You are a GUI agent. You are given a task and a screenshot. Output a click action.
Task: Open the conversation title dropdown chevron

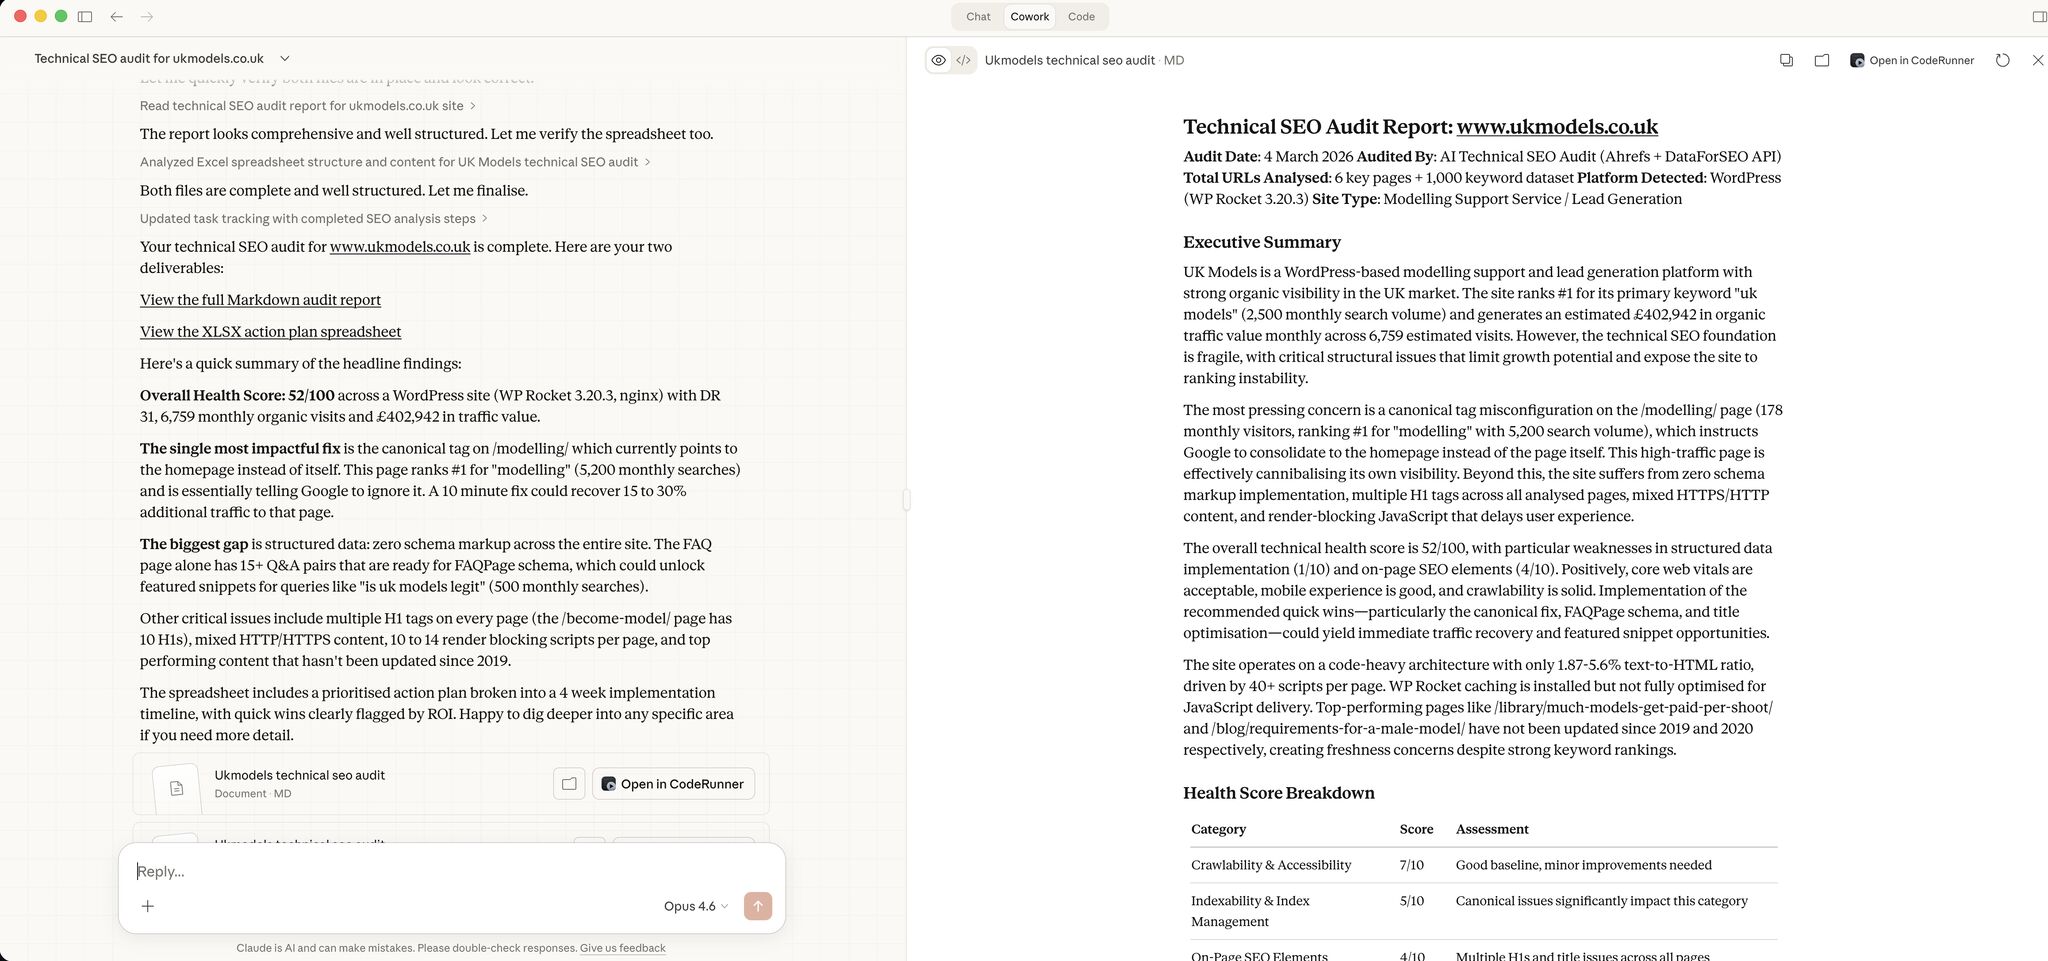285,59
